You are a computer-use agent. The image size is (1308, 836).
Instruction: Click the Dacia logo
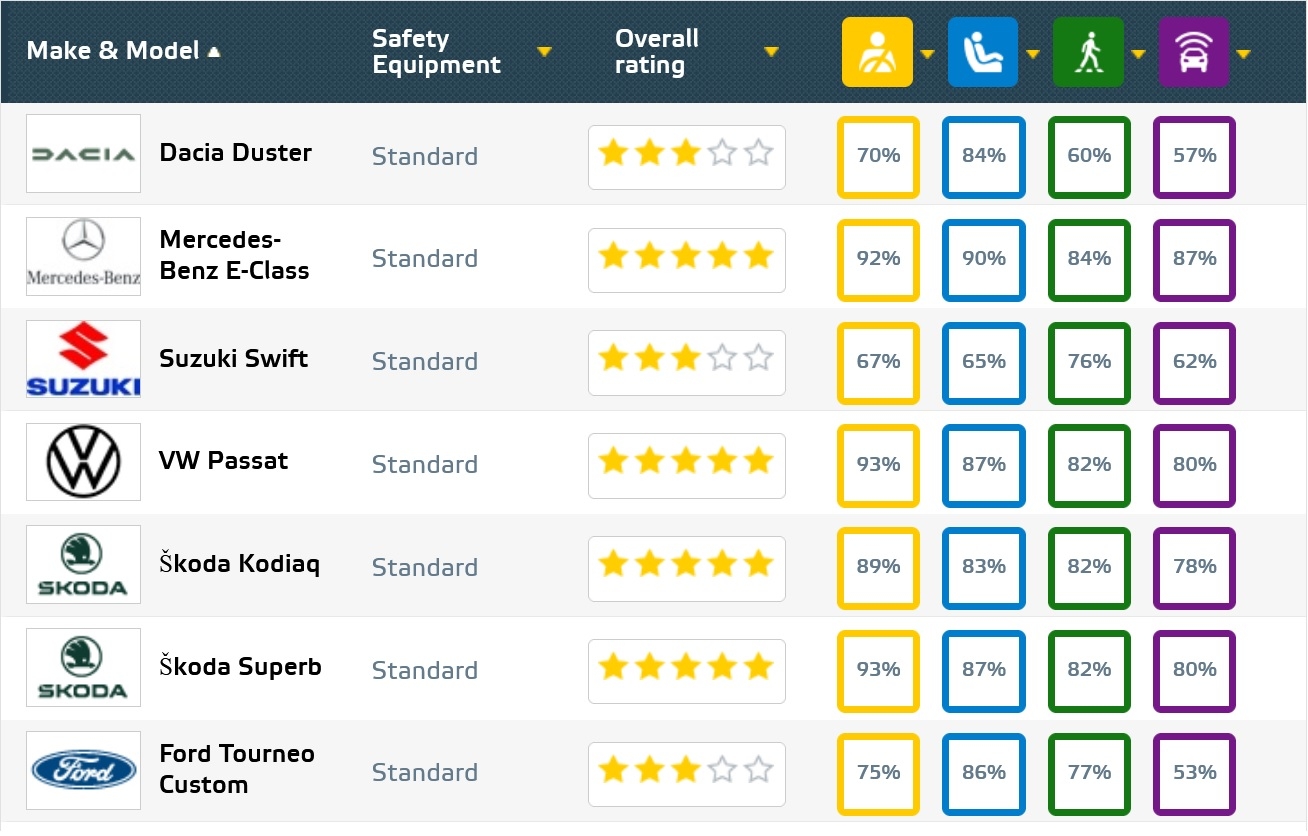83,154
